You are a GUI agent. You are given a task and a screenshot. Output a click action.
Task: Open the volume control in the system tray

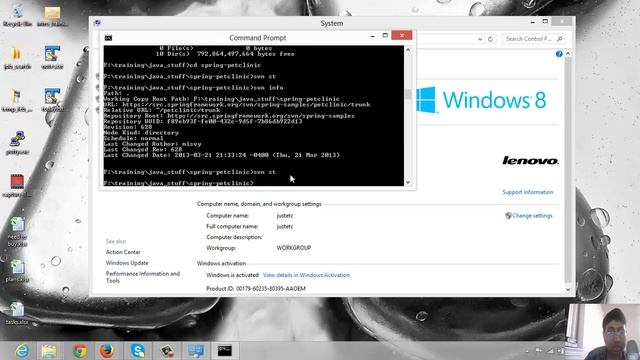click(560, 351)
